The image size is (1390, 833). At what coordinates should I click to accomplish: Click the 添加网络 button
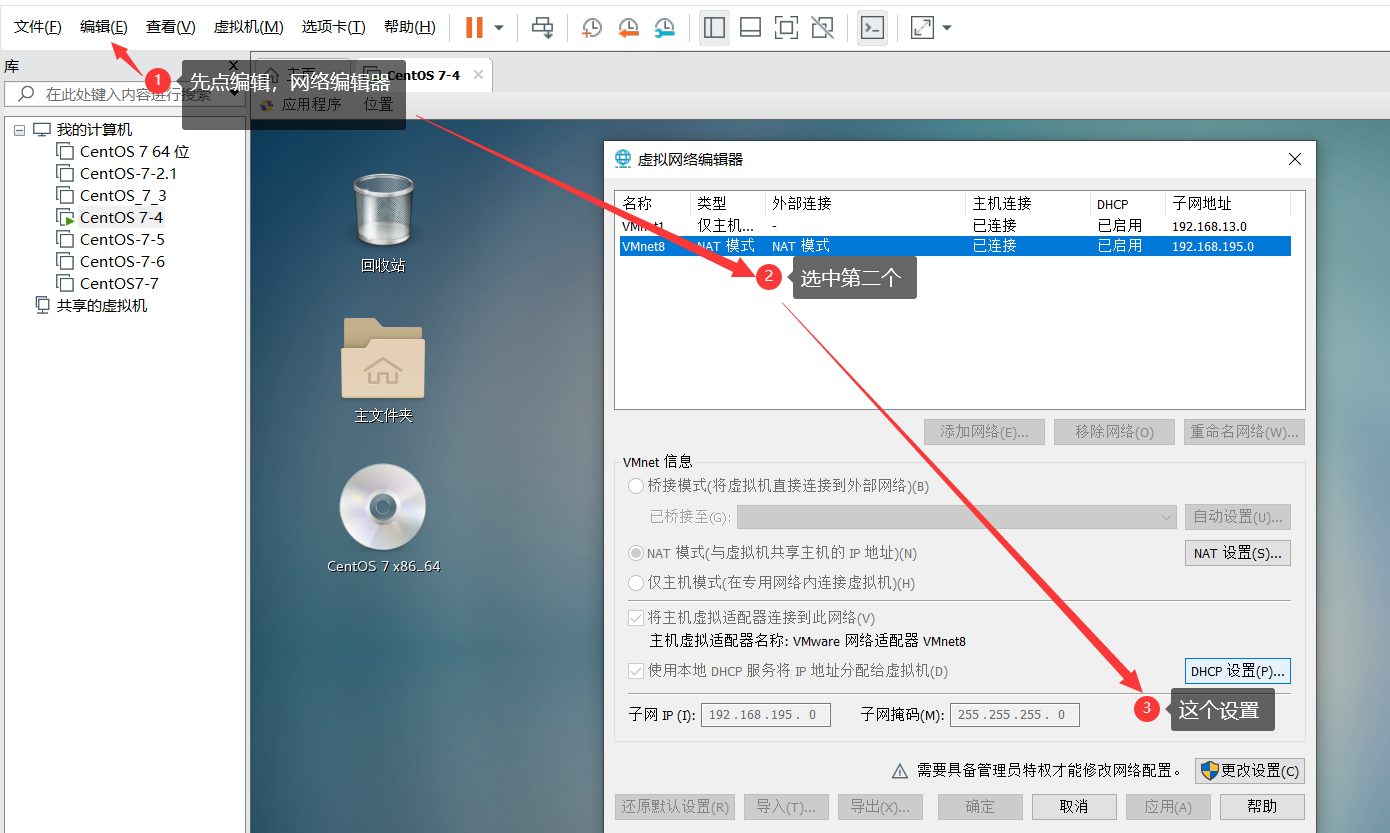point(984,432)
